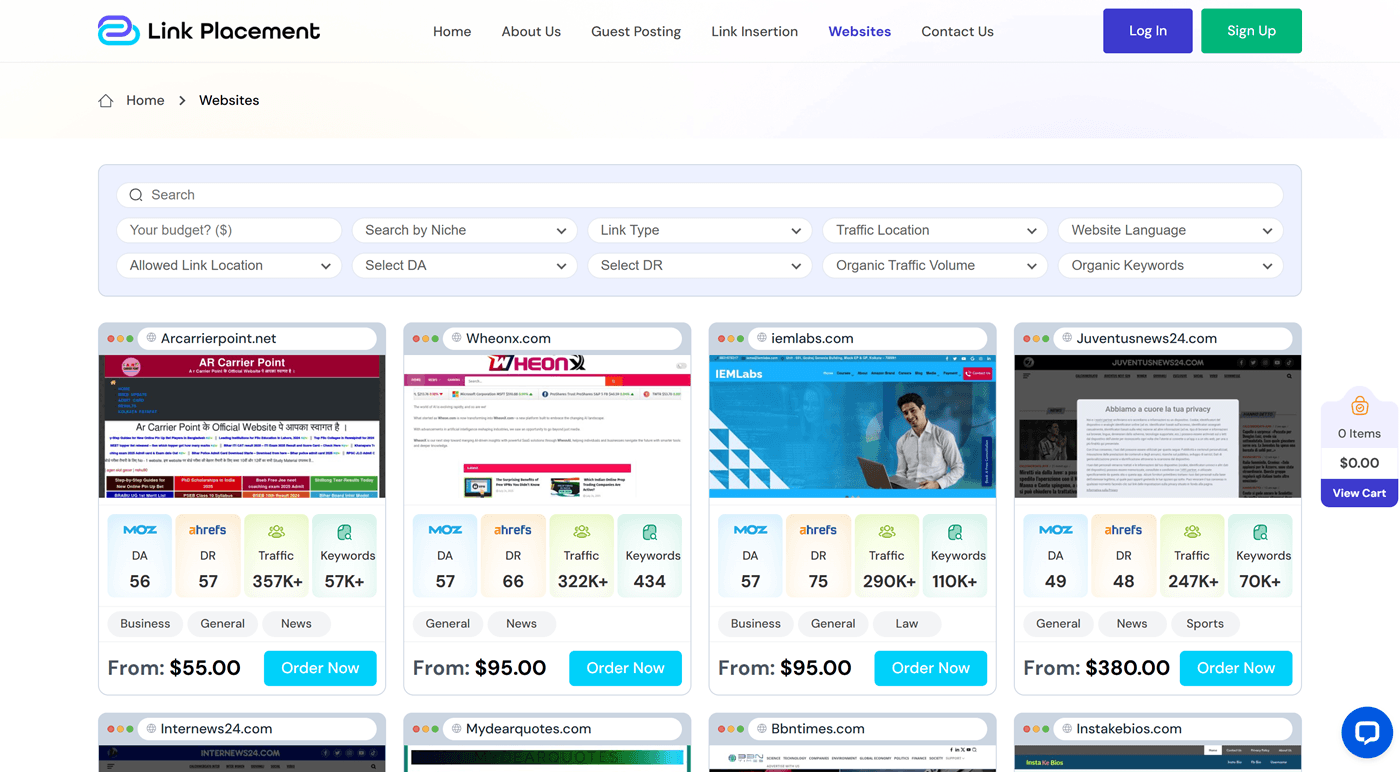
Task: Click the Traffic icon on Juventusnews24 card
Action: point(1191,532)
